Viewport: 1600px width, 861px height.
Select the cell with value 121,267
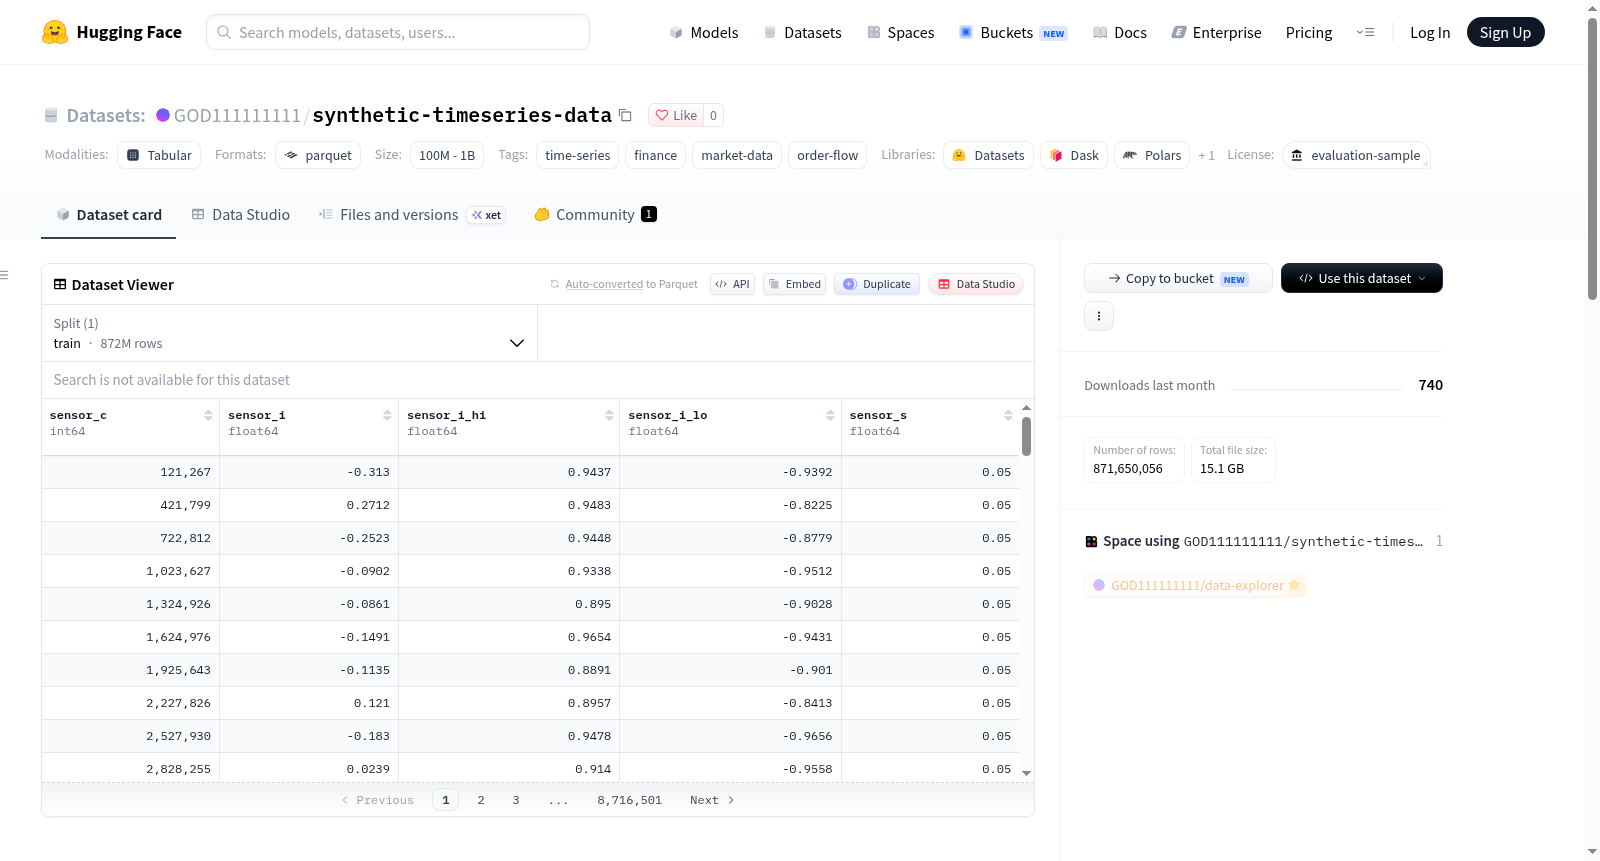(130, 472)
